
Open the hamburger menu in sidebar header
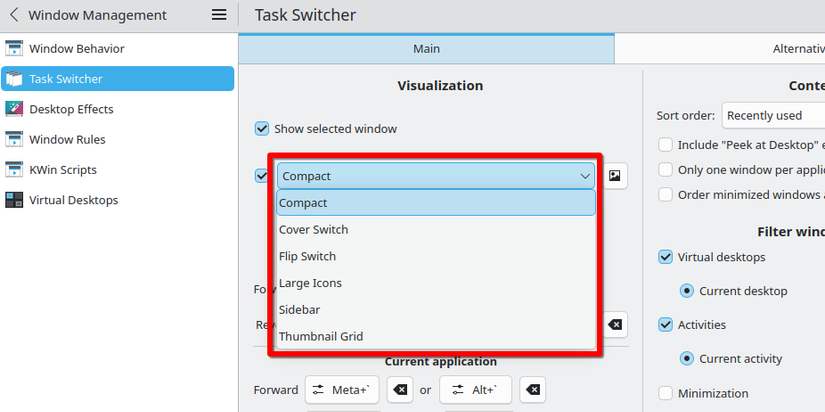pyautogui.click(x=219, y=15)
